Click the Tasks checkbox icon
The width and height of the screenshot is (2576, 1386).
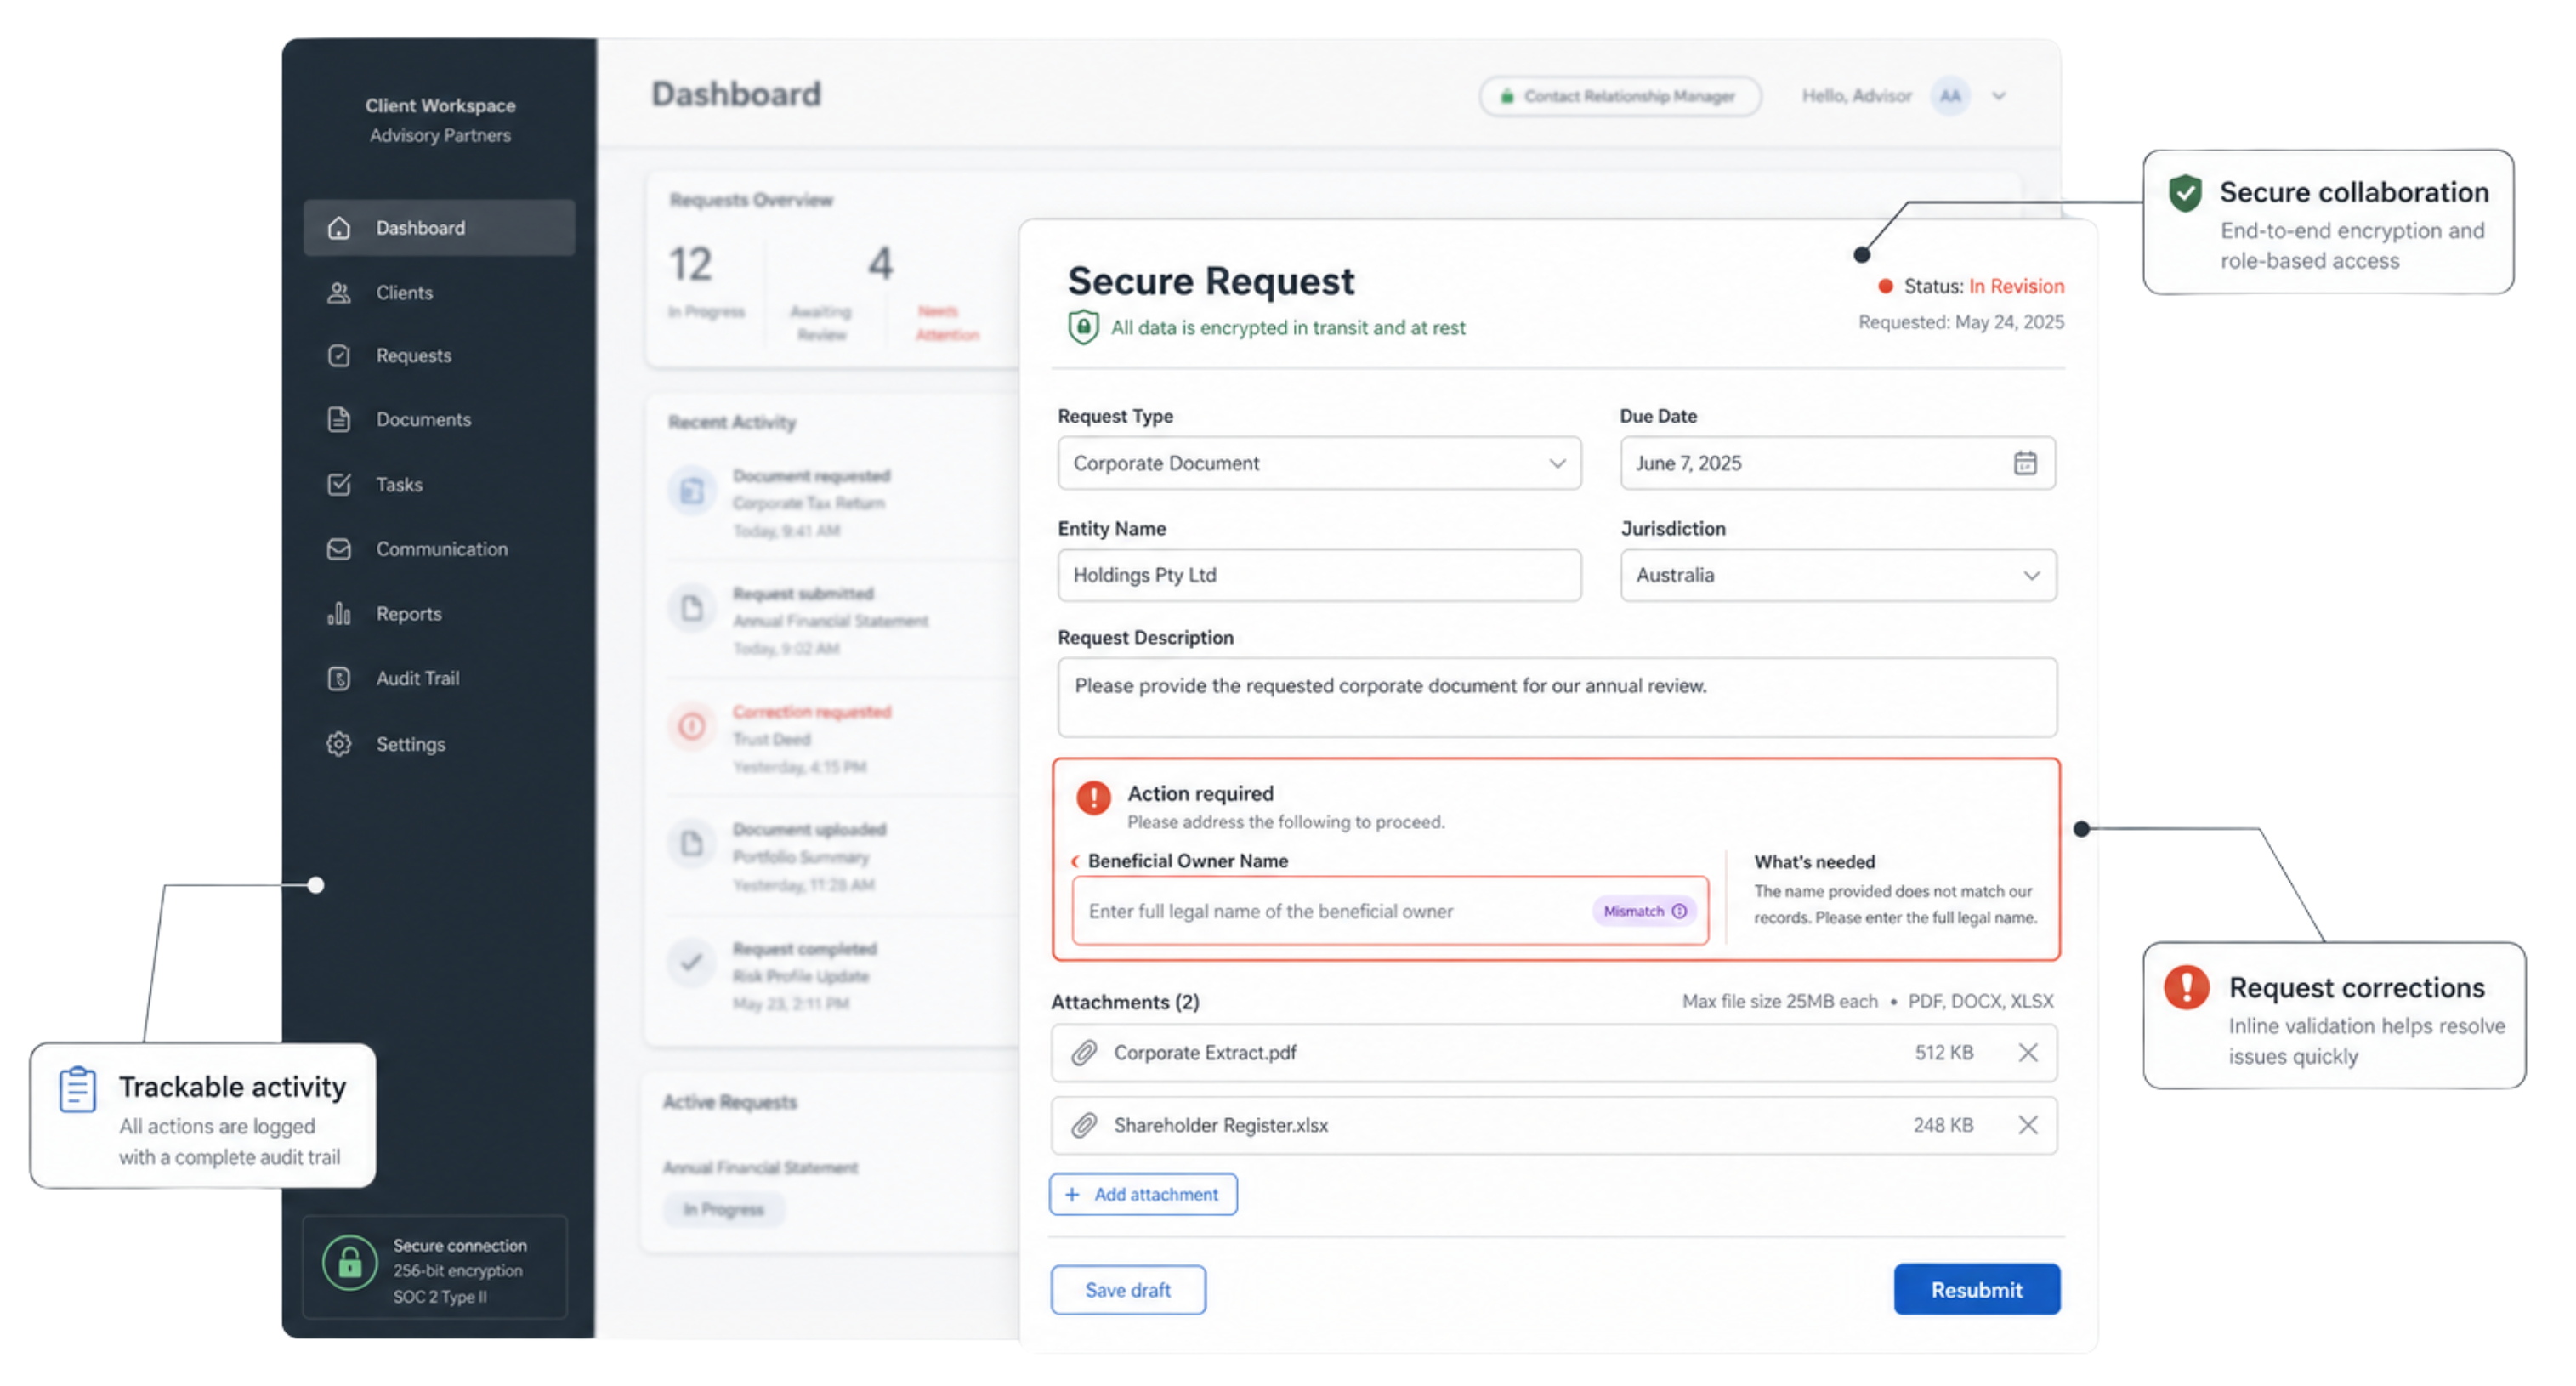click(x=339, y=485)
